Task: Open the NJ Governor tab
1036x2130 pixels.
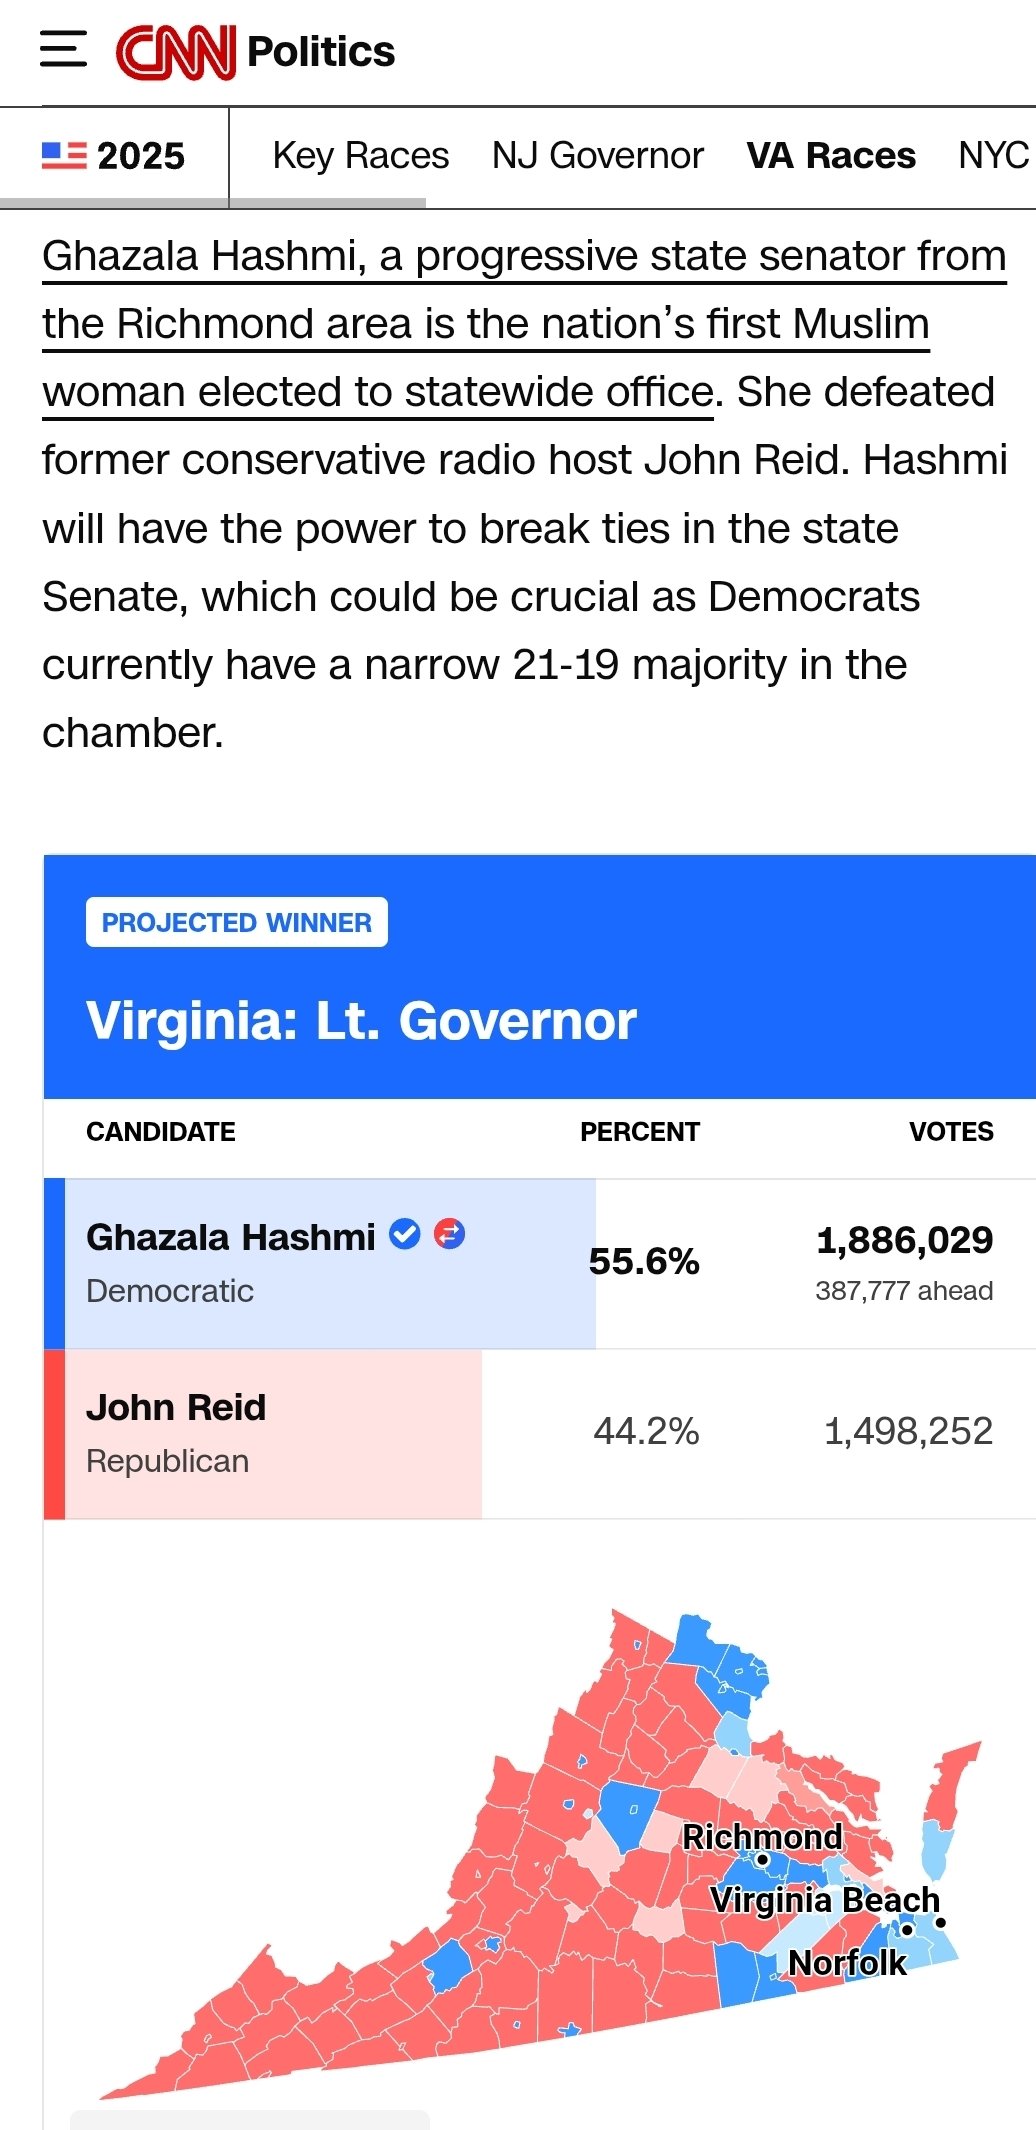Action: [597, 156]
